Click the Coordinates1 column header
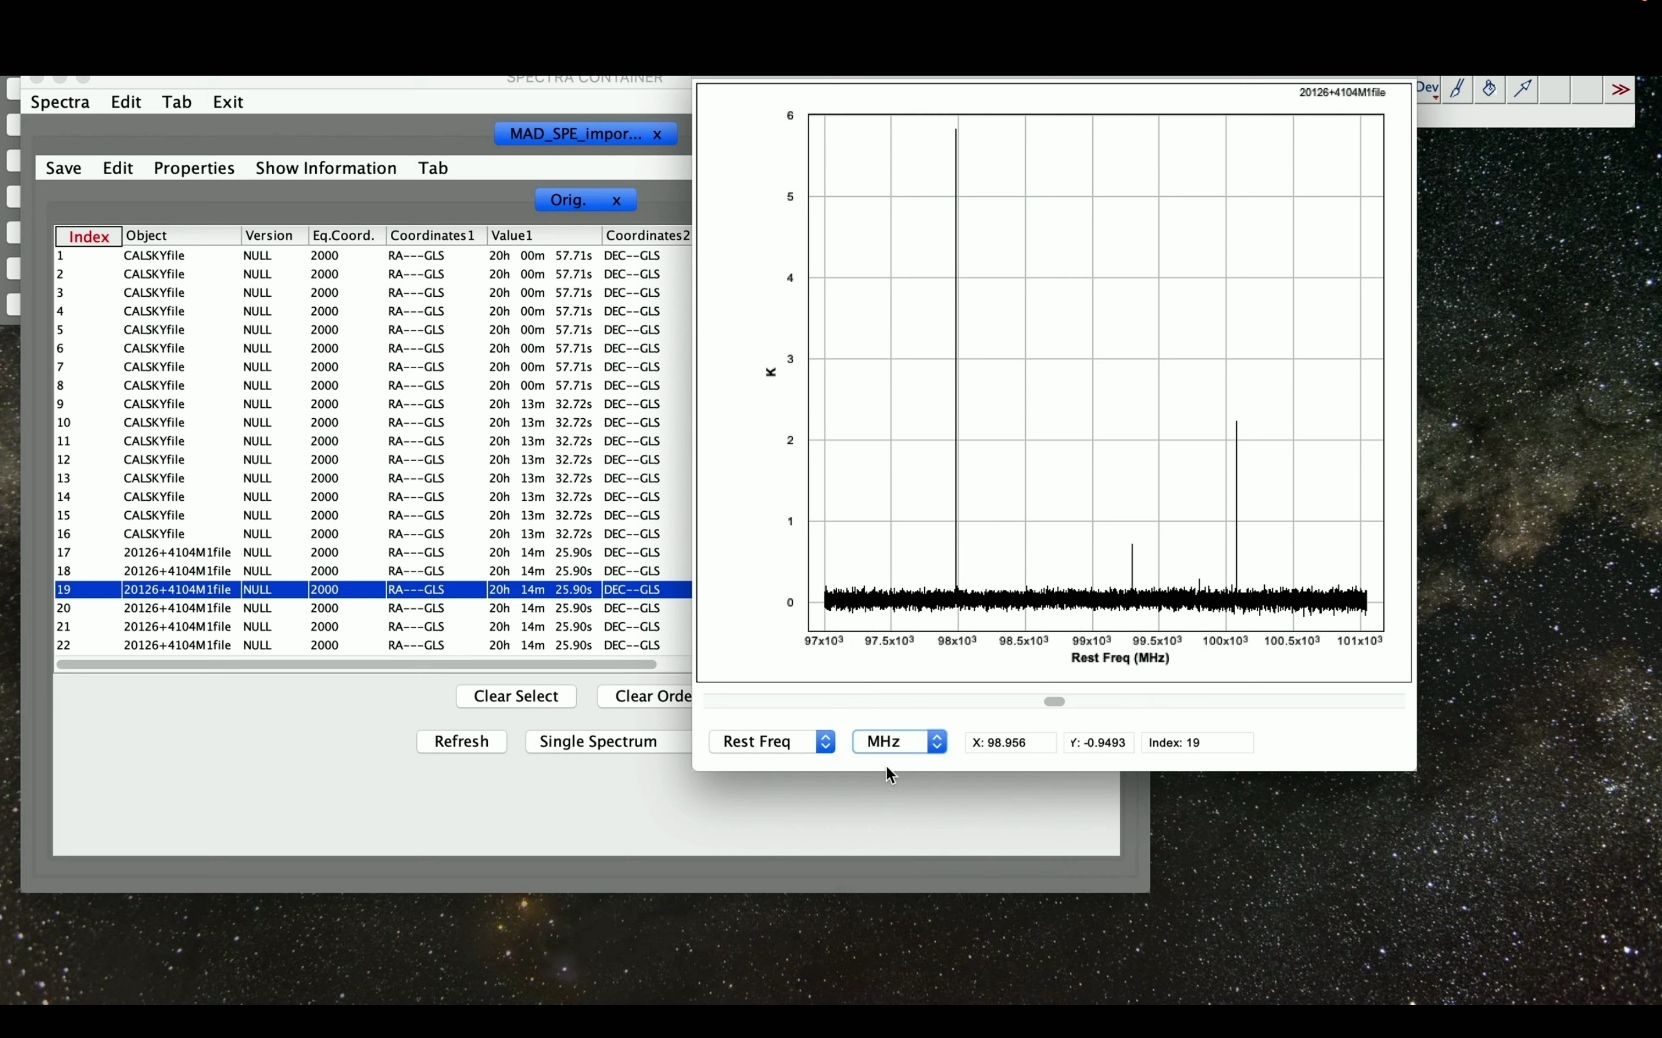The height and width of the screenshot is (1038, 1662). [436, 236]
